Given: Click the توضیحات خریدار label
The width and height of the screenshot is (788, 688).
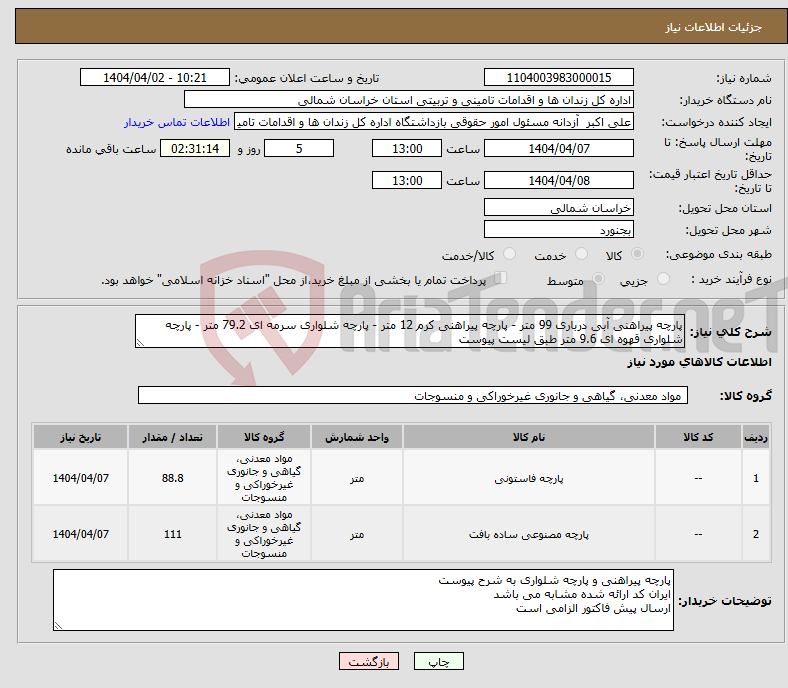Looking at the screenshot, I should click(725, 601).
